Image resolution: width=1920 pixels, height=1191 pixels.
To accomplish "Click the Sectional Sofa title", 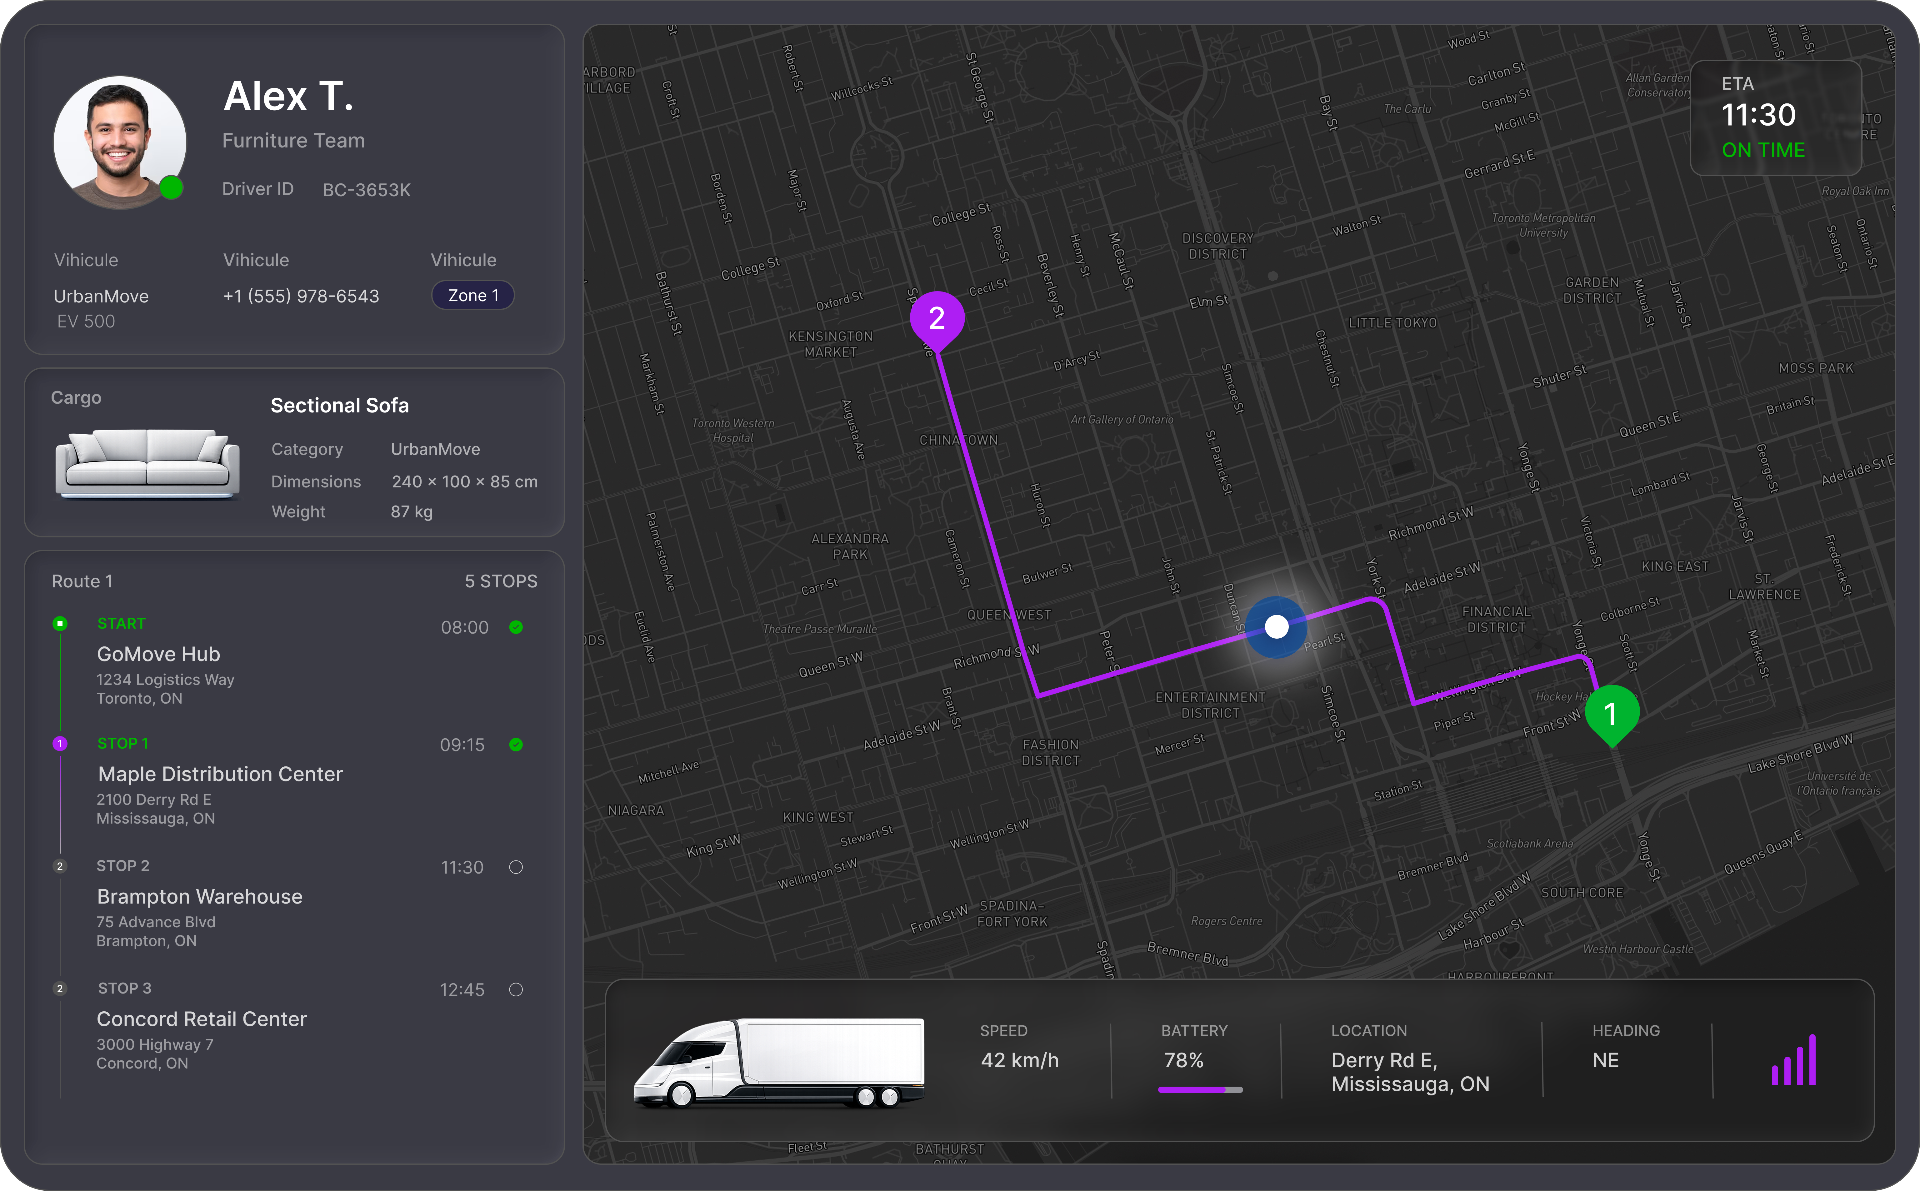I will (340, 406).
